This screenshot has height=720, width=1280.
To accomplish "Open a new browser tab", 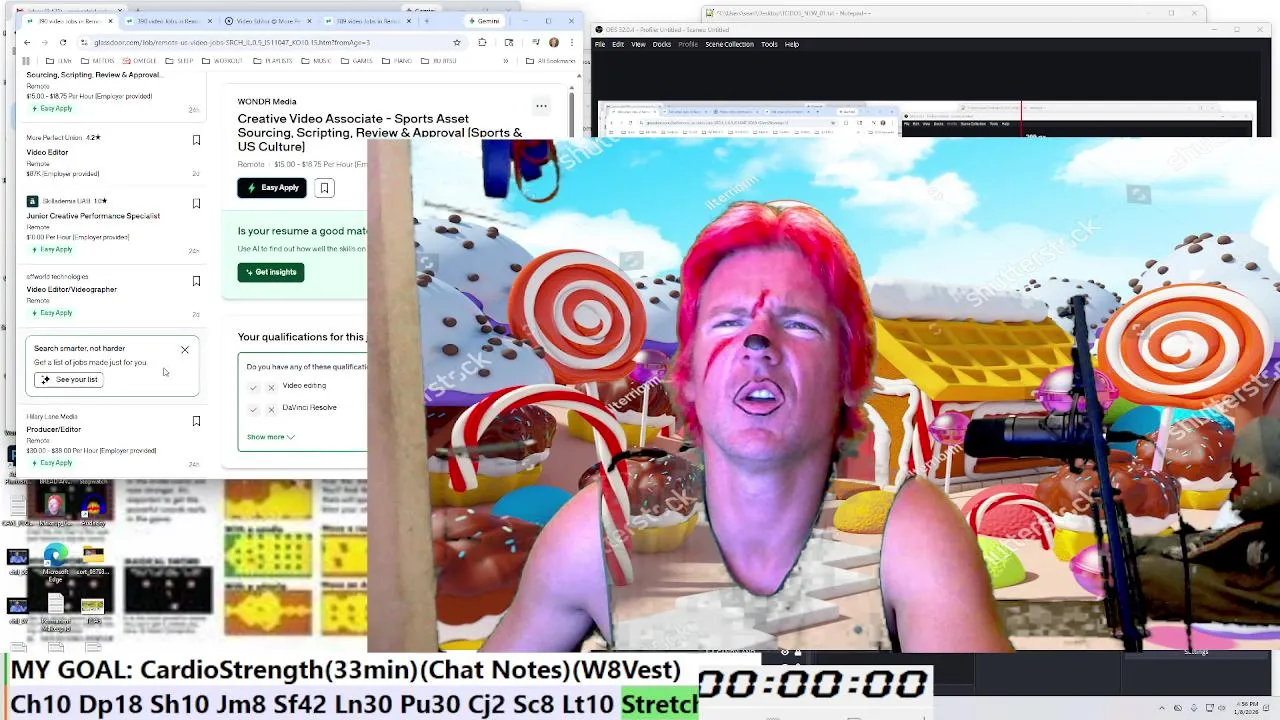I will point(427,21).
